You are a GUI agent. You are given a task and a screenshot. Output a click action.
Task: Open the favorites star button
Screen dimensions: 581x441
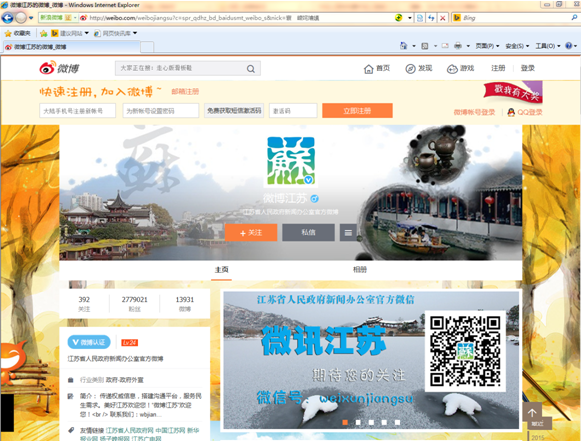pyautogui.click(x=18, y=33)
